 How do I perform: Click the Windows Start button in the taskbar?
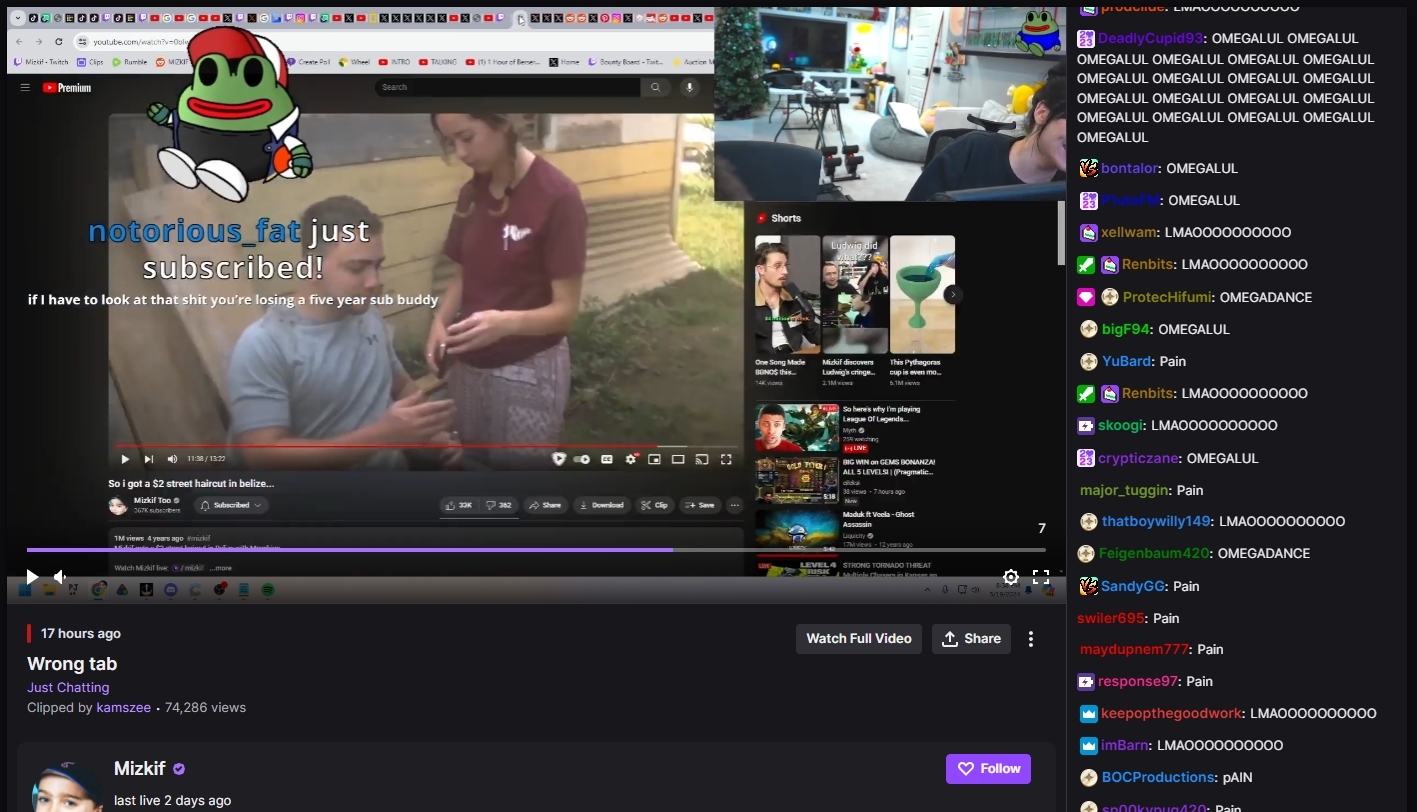[24, 590]
